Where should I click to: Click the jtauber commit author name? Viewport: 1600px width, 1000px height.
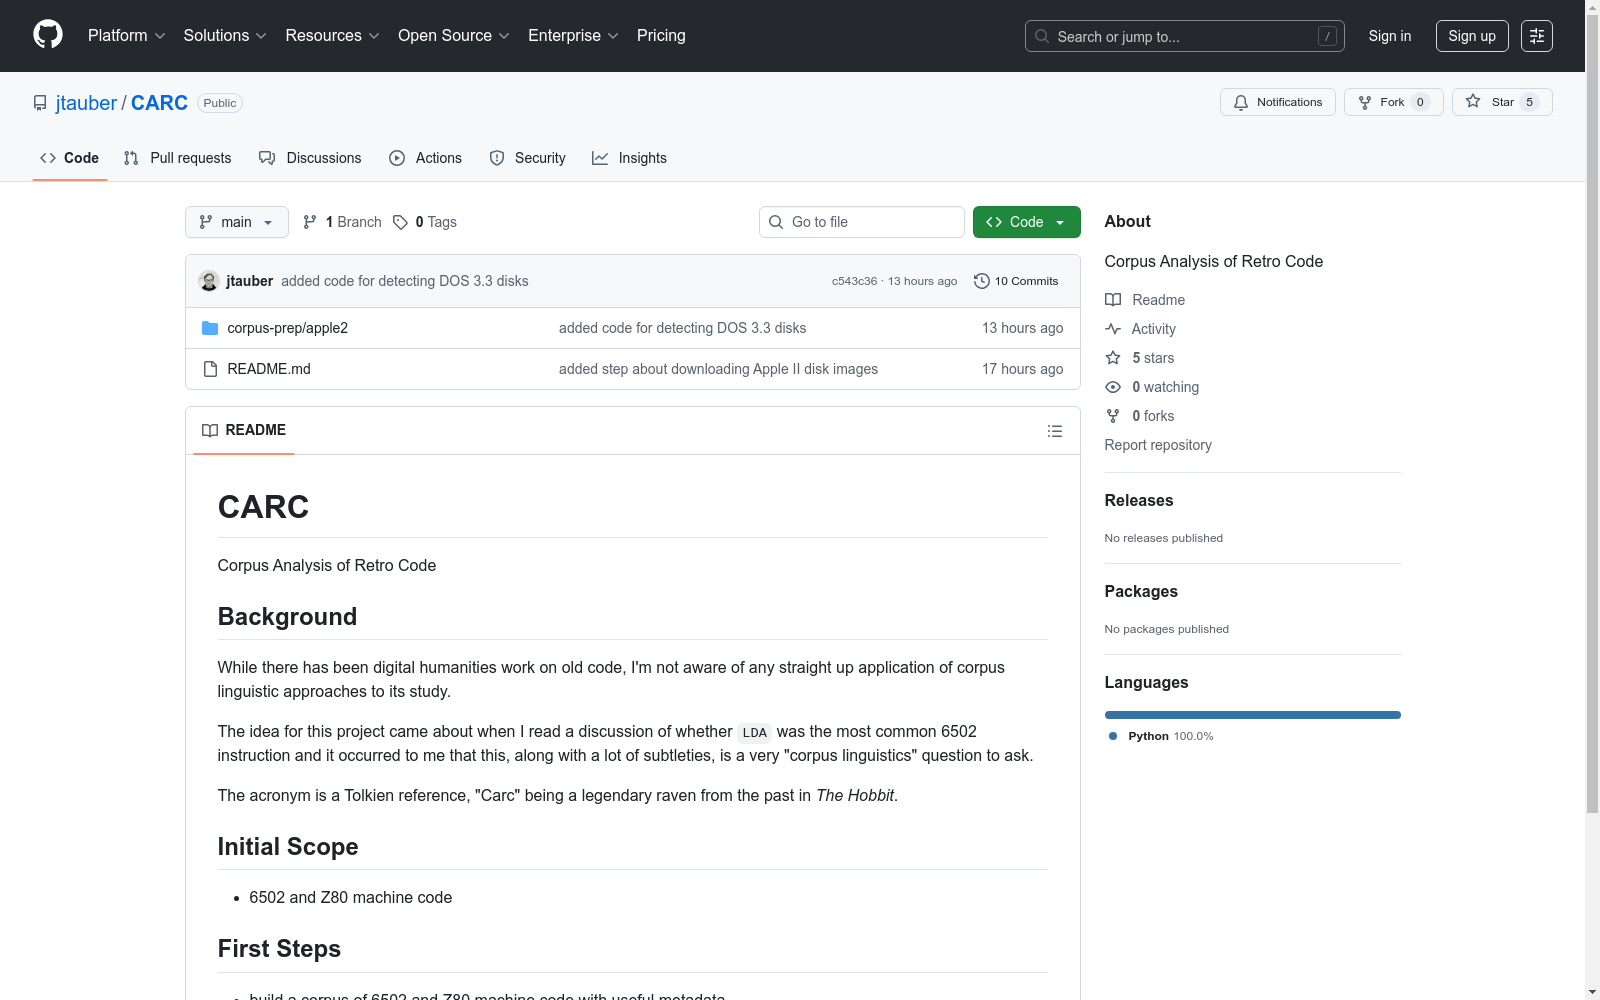point(250,281)
